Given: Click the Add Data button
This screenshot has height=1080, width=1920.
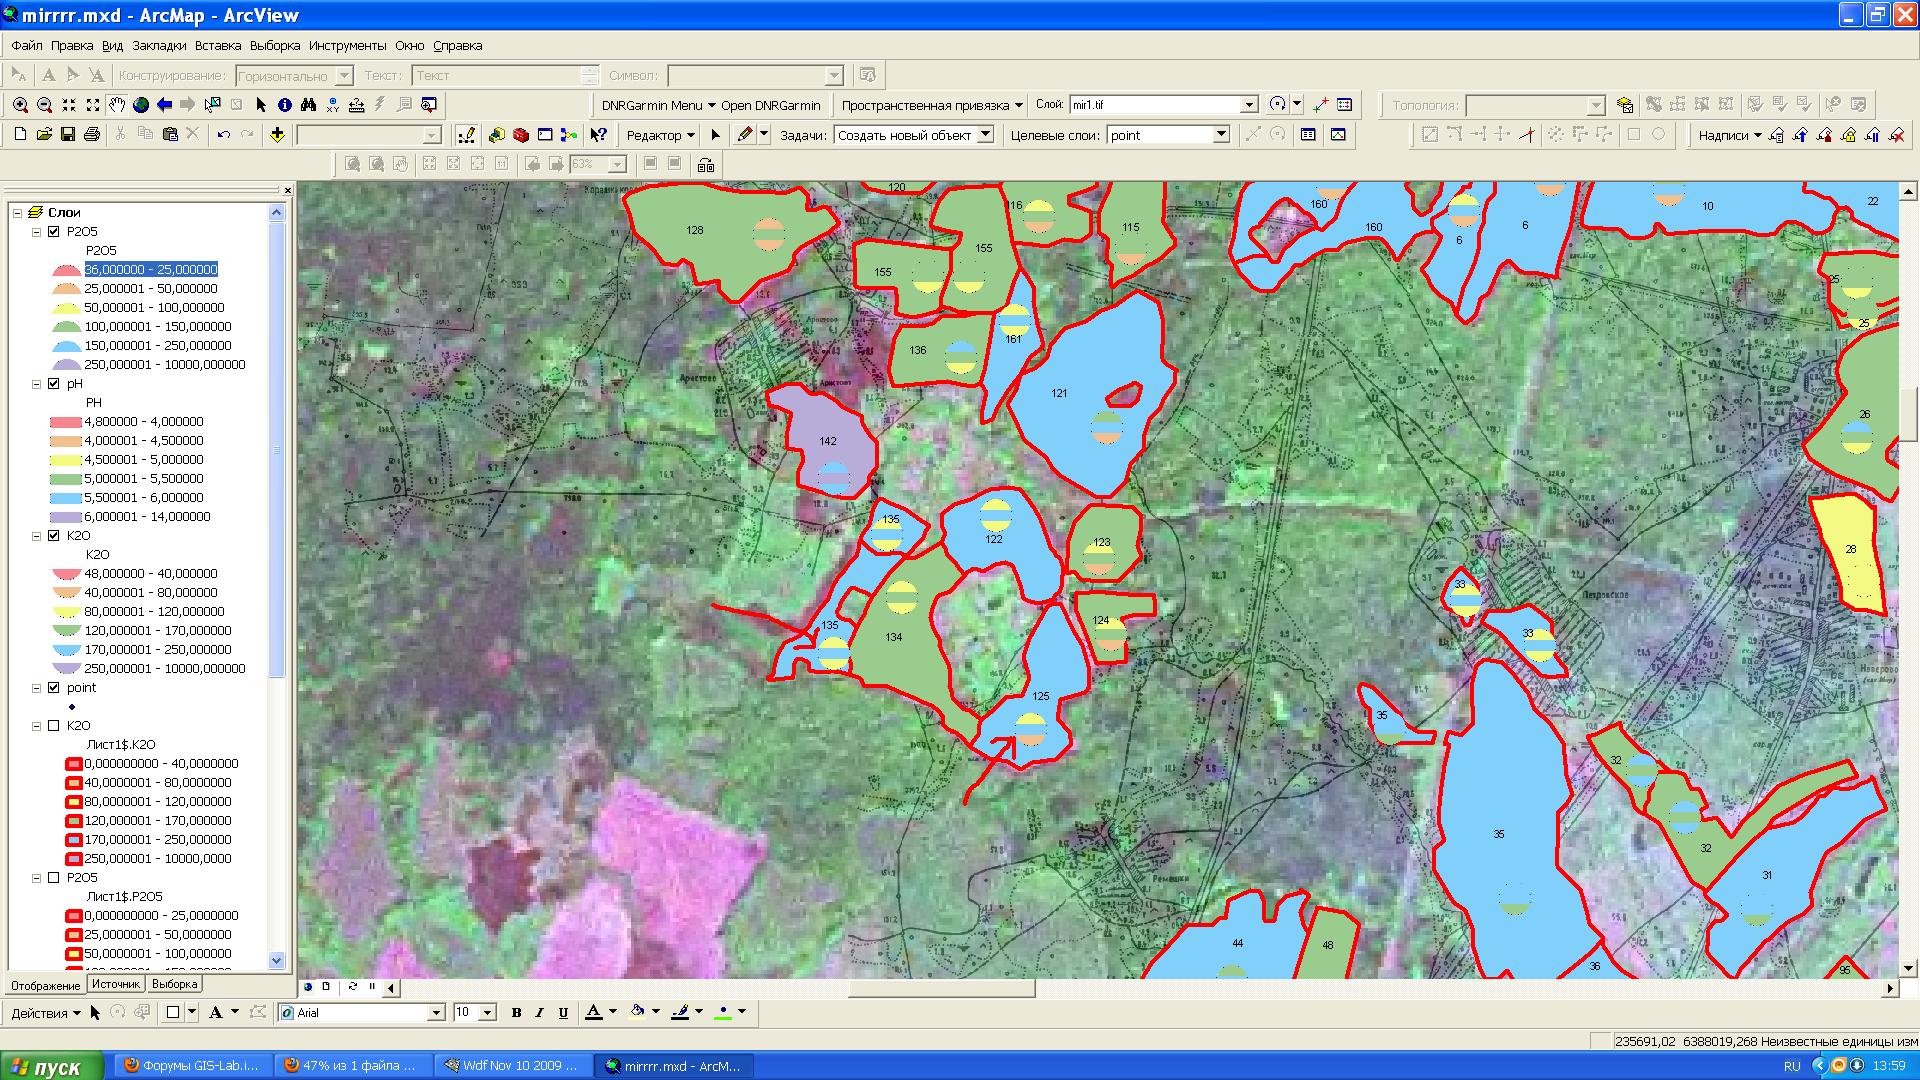Looking at the screenshot, I should coord(277,135).
